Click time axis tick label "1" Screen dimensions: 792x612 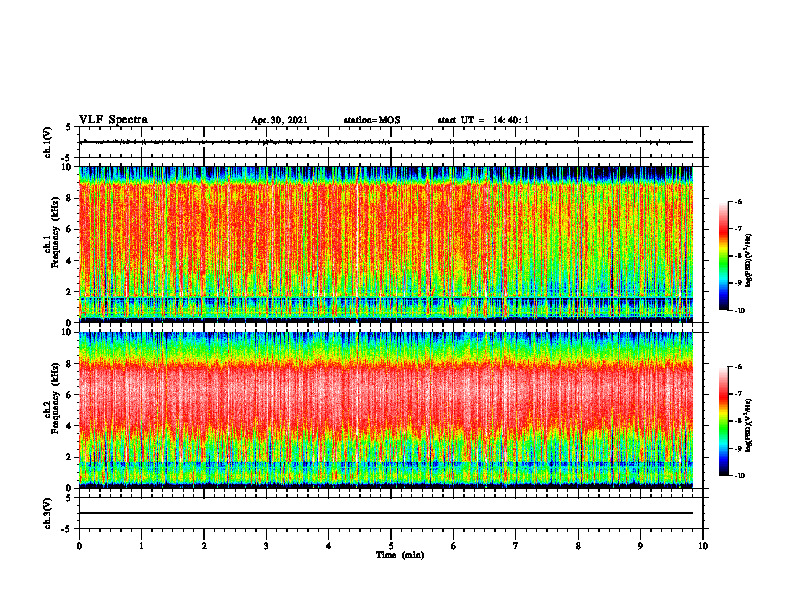point(142,546)
